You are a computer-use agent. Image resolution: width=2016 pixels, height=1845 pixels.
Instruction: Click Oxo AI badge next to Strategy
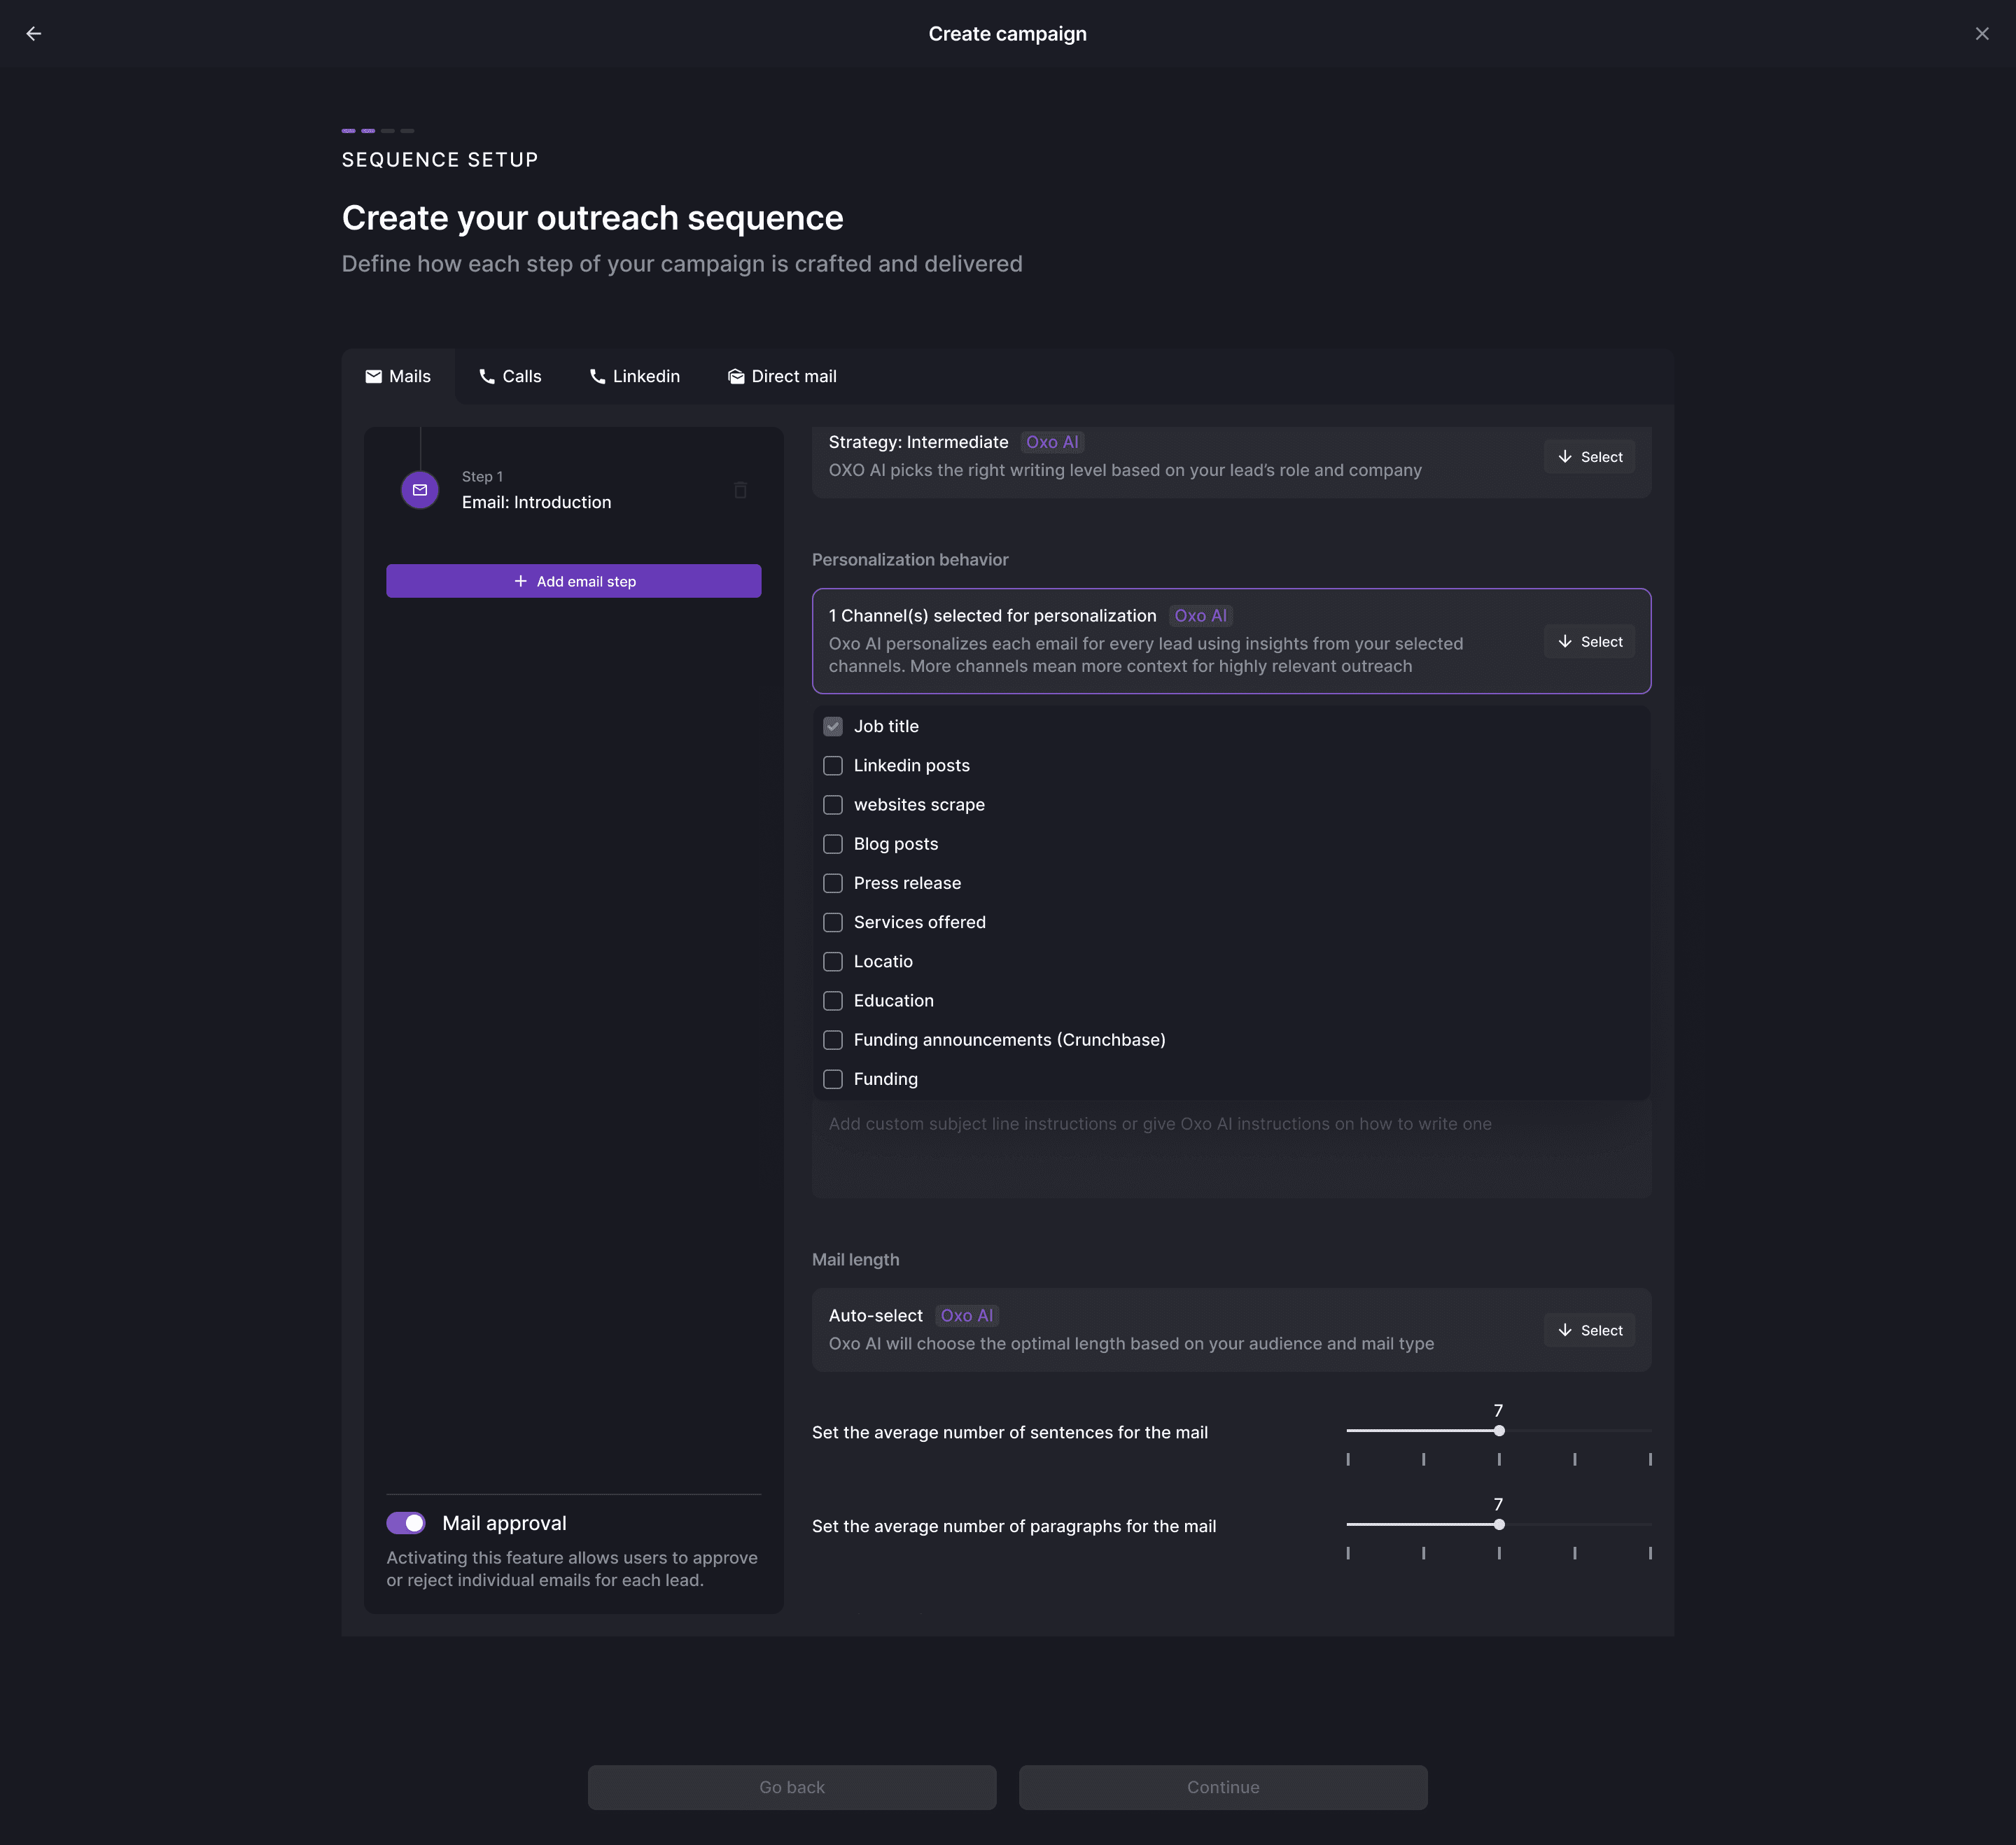(x=1052, y=442)
